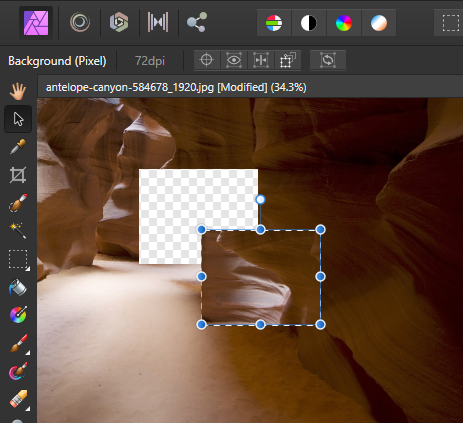Select the Color Picker eyedropper tool
This screenshot has height=423, width=463.
[18, 147]
